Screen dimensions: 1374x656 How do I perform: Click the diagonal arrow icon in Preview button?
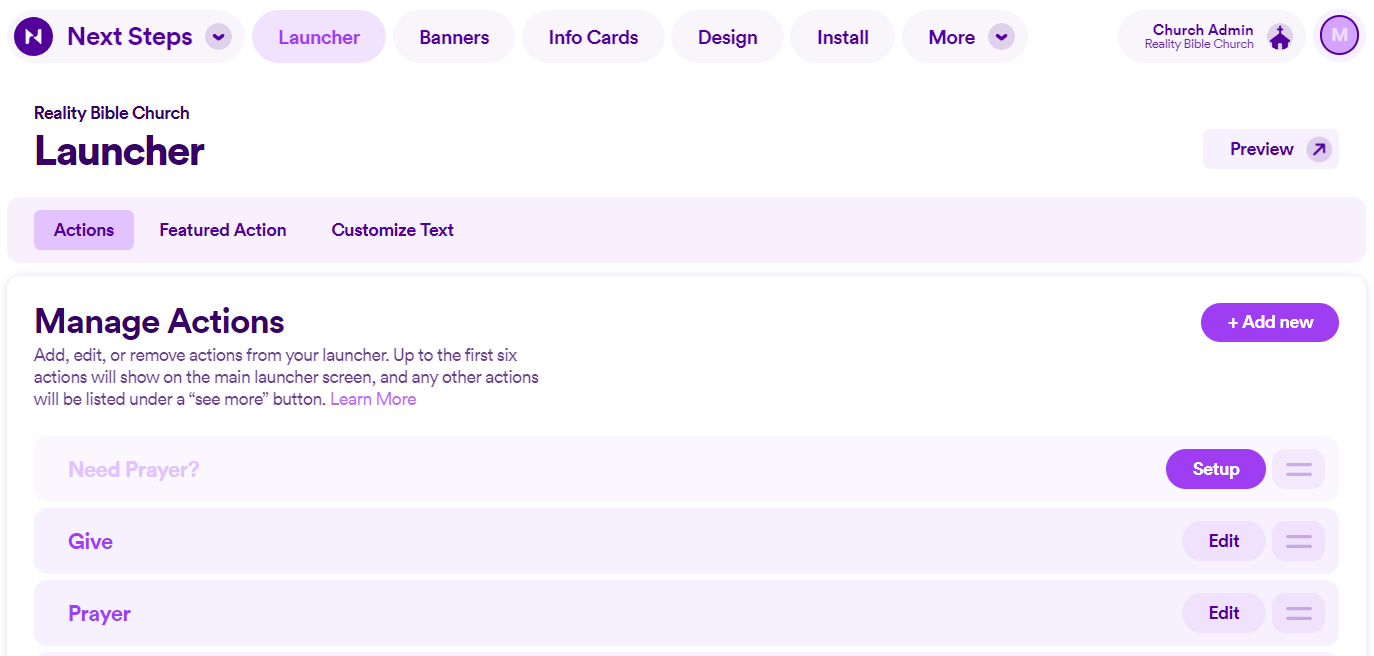(x=1317, y=147)
